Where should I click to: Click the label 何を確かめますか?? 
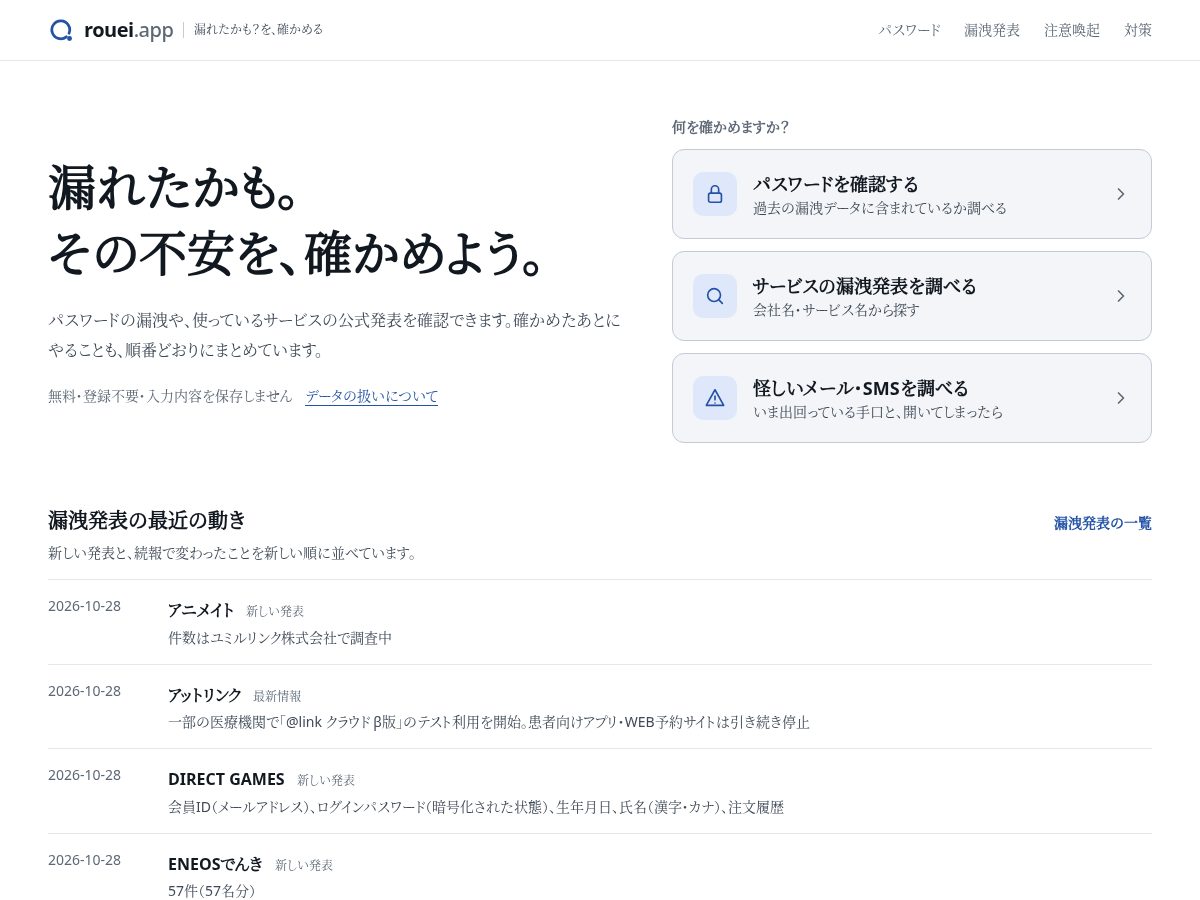731,127
